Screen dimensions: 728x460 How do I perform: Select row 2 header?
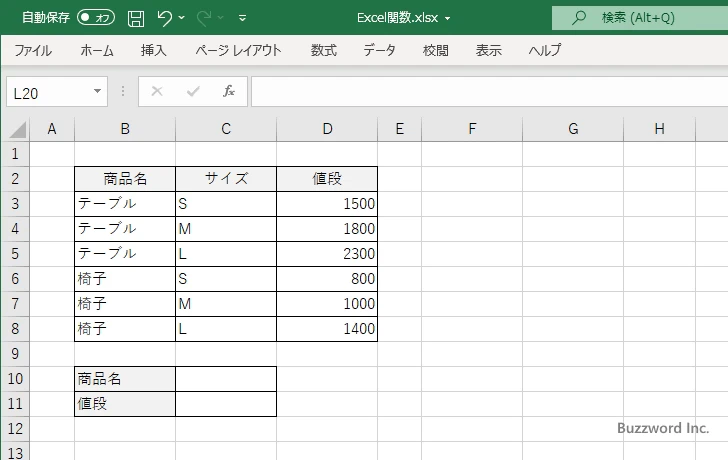[x=15, y=179]
